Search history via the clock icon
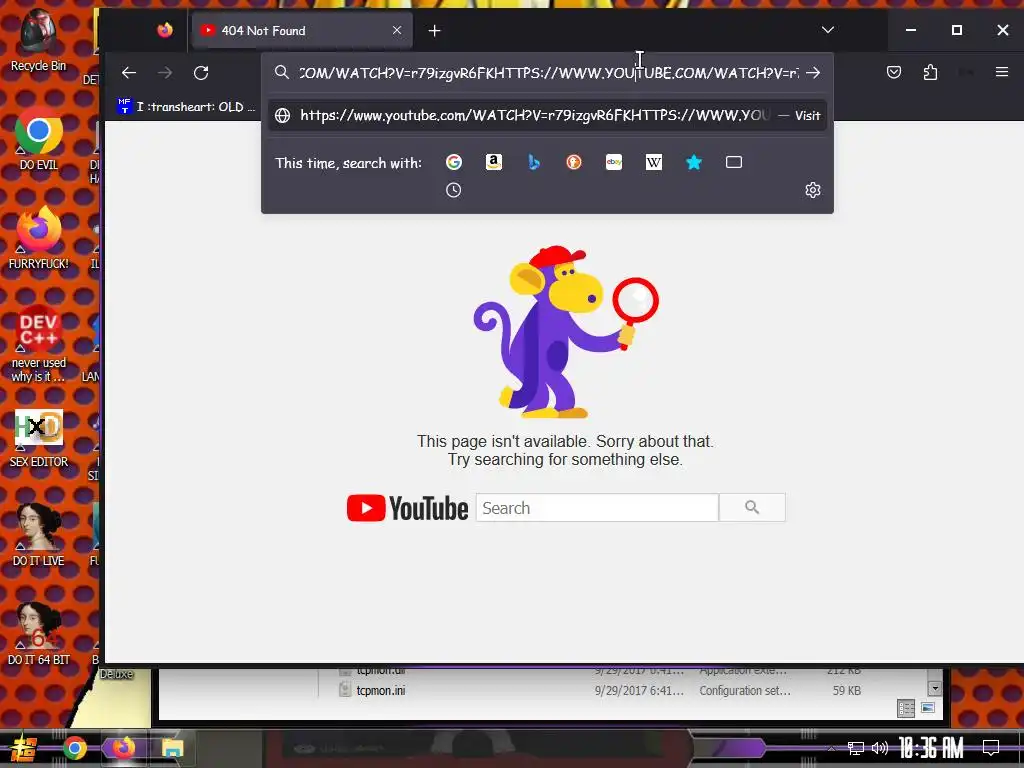Viewport: 1024px width, 768px height. point(453,190)
